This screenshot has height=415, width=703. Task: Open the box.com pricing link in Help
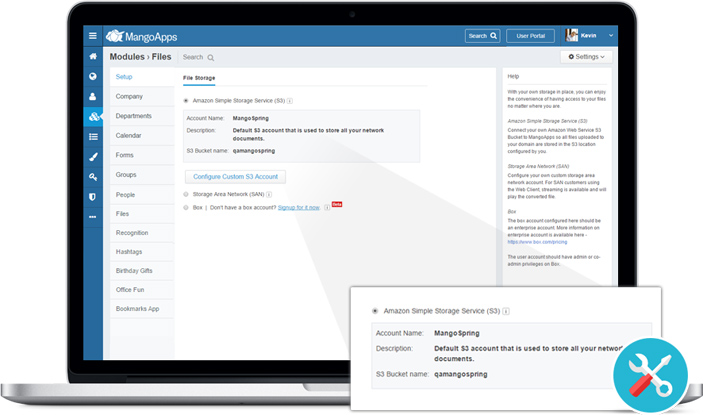[x=537, y=242]
